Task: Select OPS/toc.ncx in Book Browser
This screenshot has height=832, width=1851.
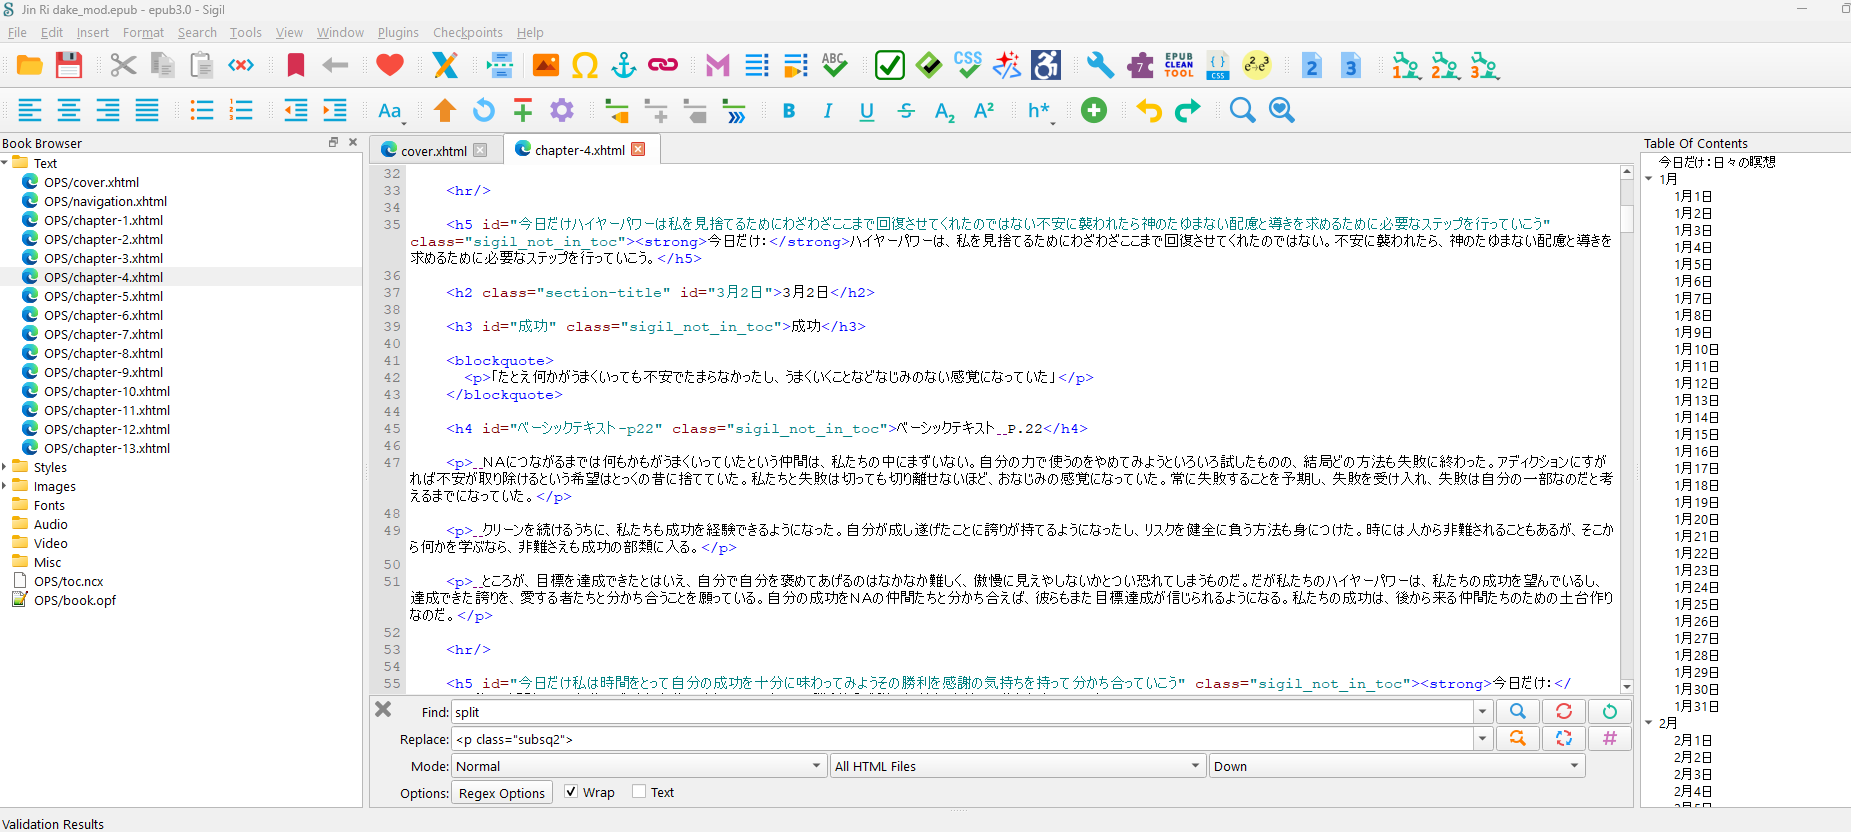Action: (x=68, y=581)
